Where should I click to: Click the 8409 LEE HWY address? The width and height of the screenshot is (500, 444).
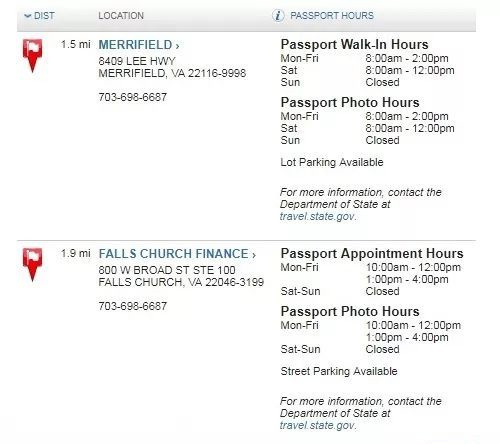(x=137, y=61)
